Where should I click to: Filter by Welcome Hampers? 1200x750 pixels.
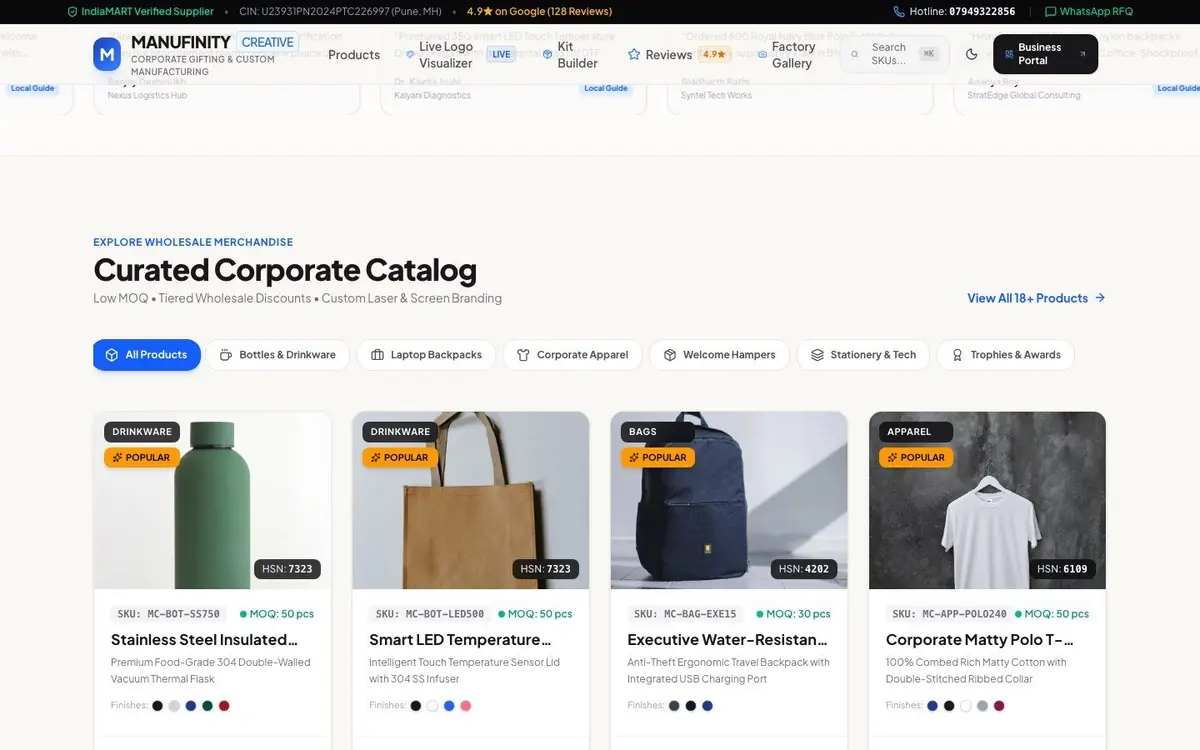719,355
